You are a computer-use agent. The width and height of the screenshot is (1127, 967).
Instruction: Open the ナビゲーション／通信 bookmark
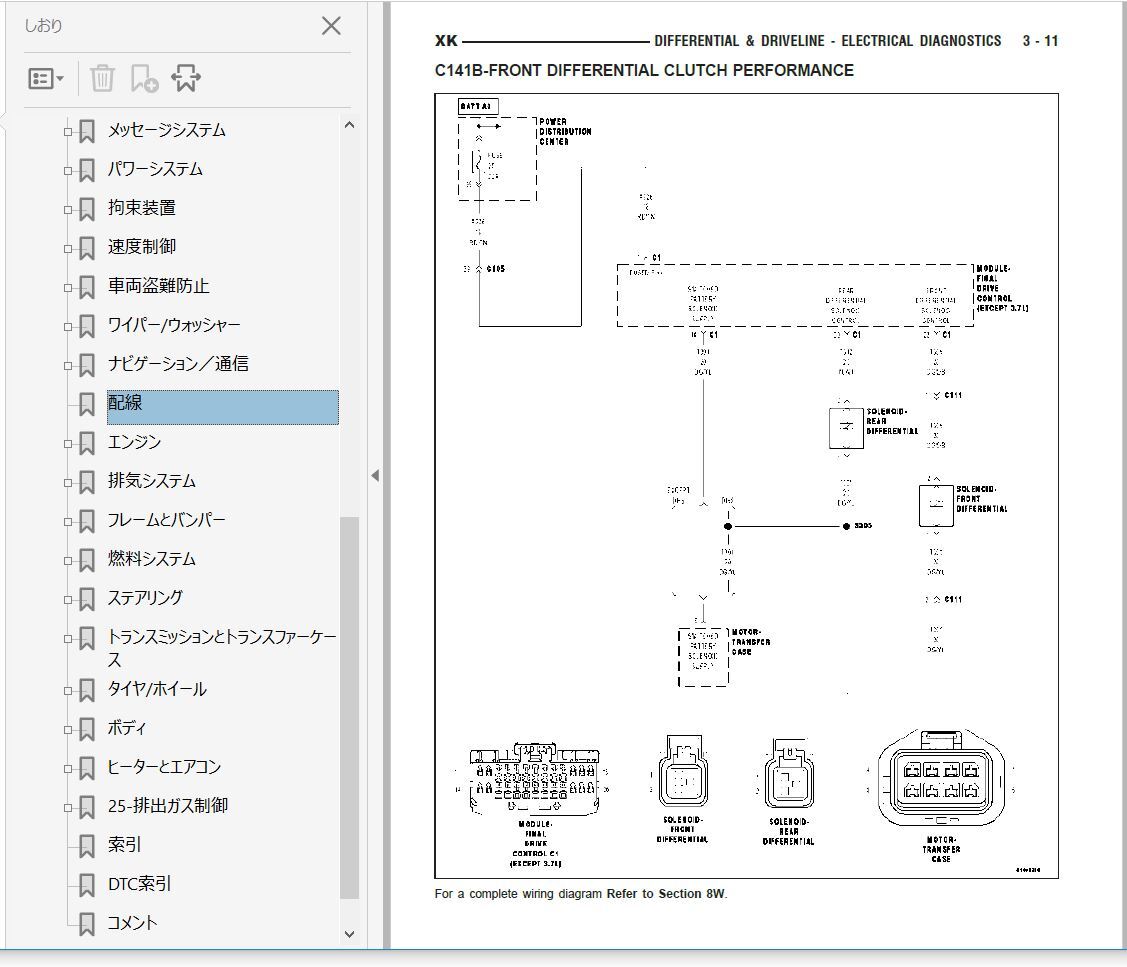tap(178, 364)
